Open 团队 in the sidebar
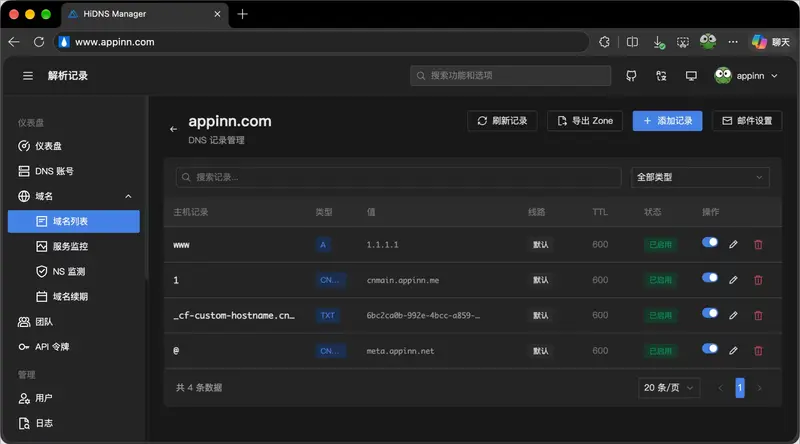800x444 pixels. pyautogui.click(x=73, y=322)
